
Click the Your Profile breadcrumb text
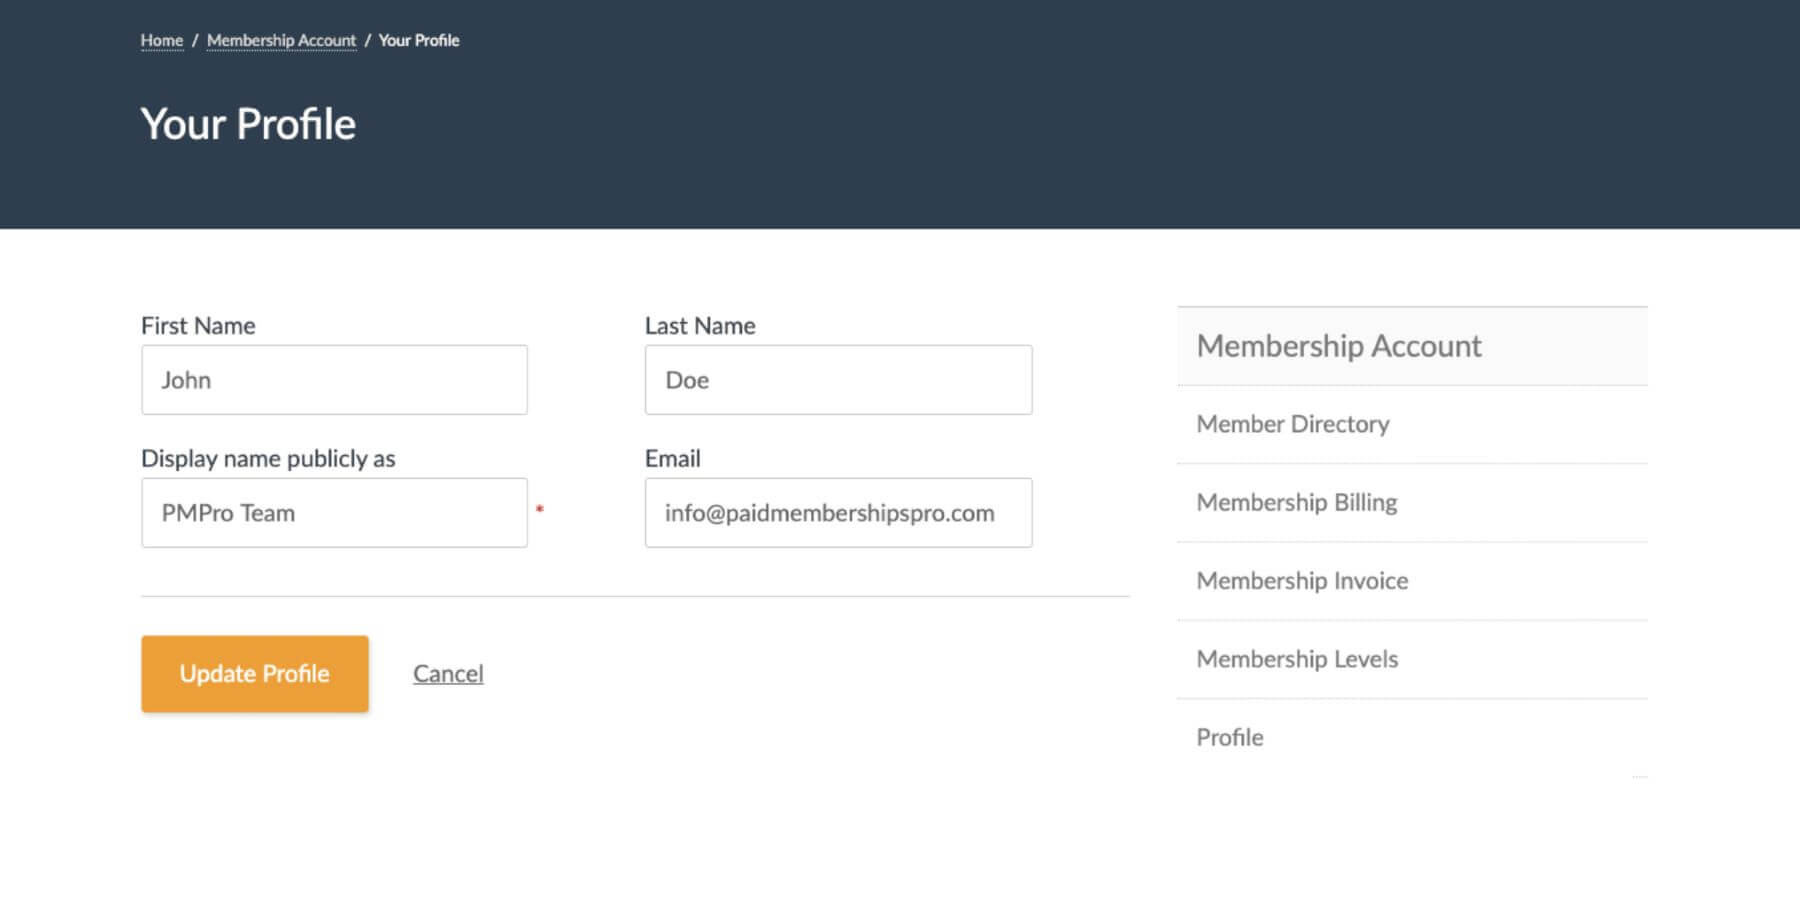pos(418,40)
